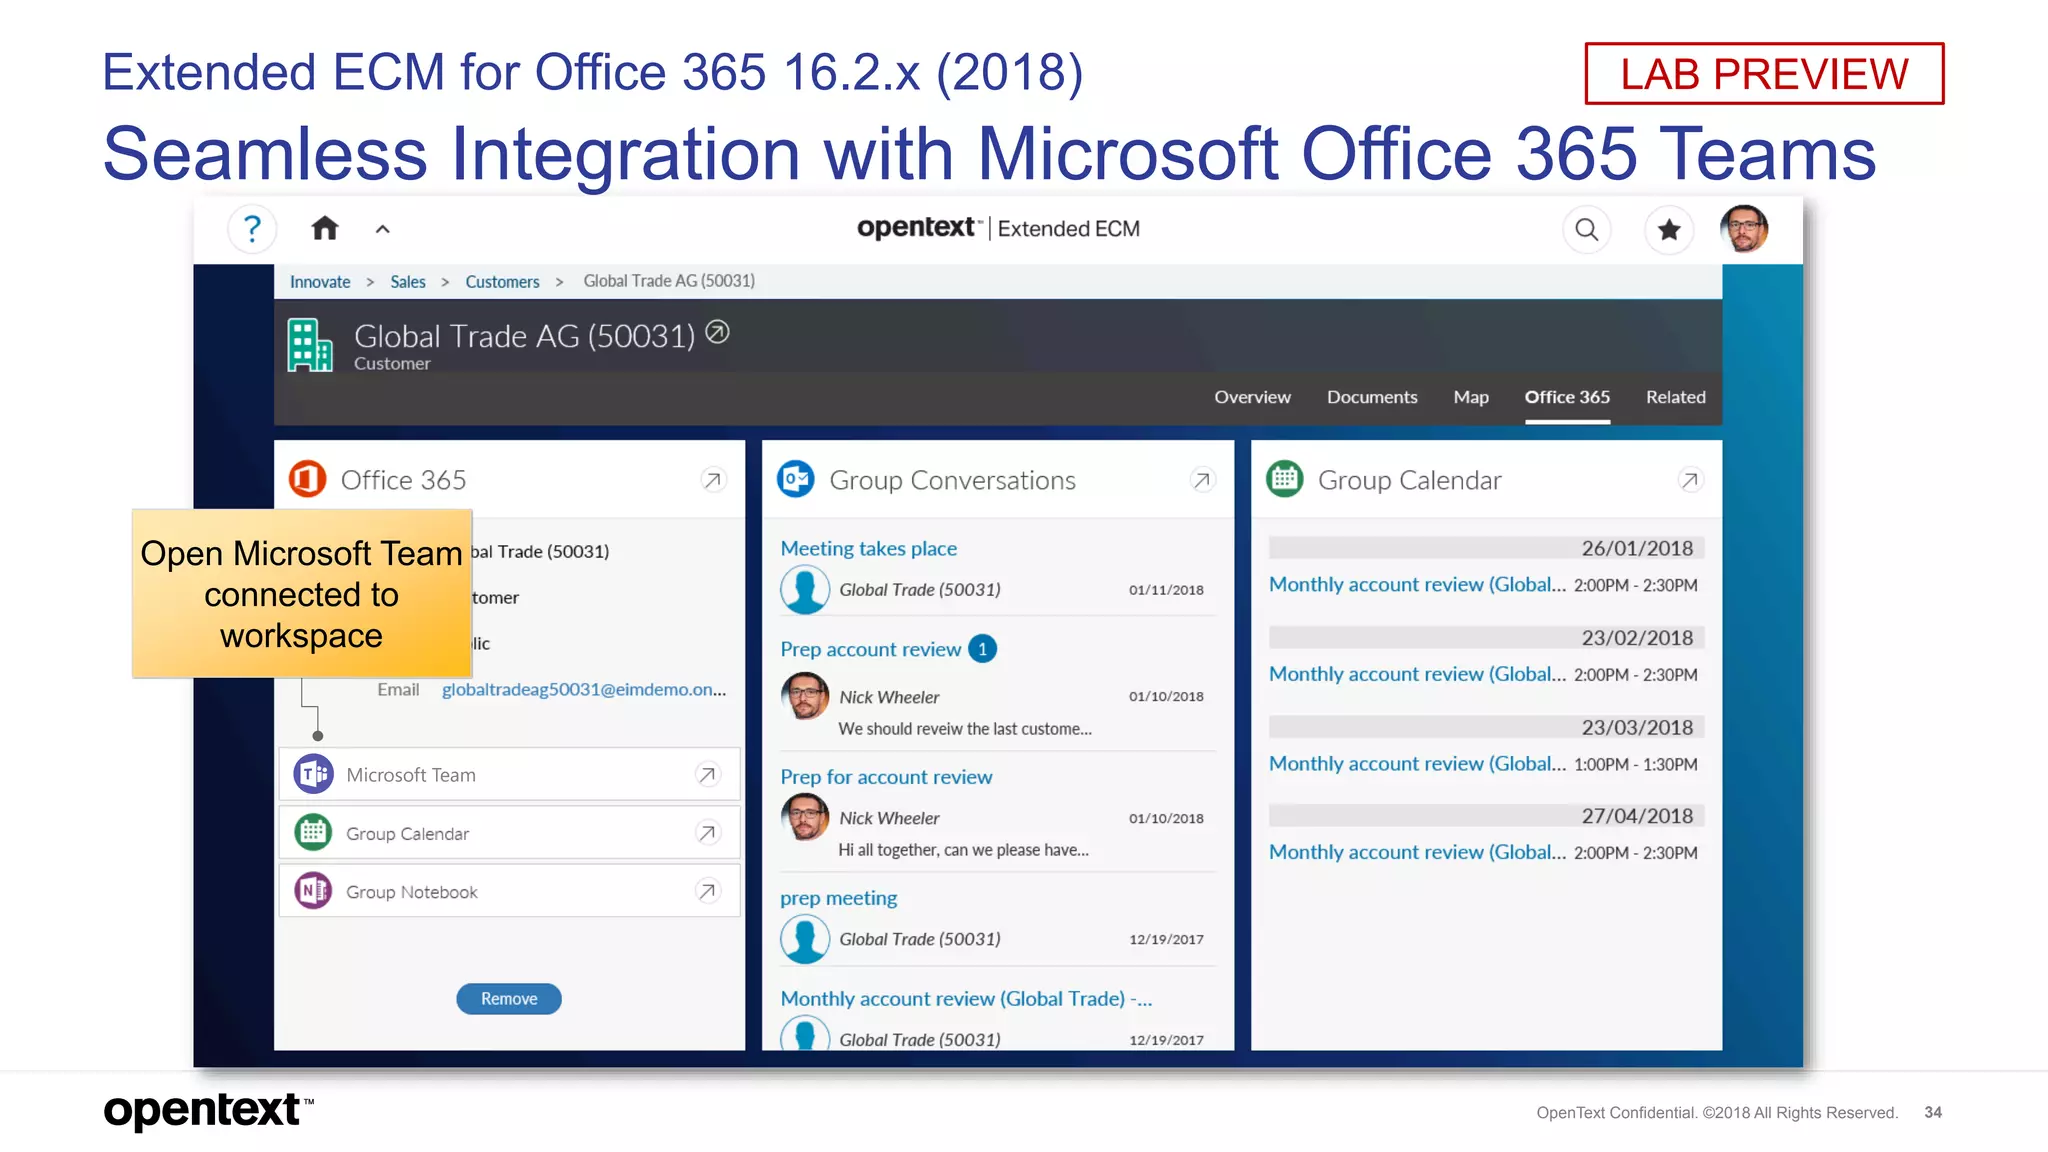Screen dimensions: 2048x1152
Task: Open 'Meeting takes place' conversation
Action: 869,548
